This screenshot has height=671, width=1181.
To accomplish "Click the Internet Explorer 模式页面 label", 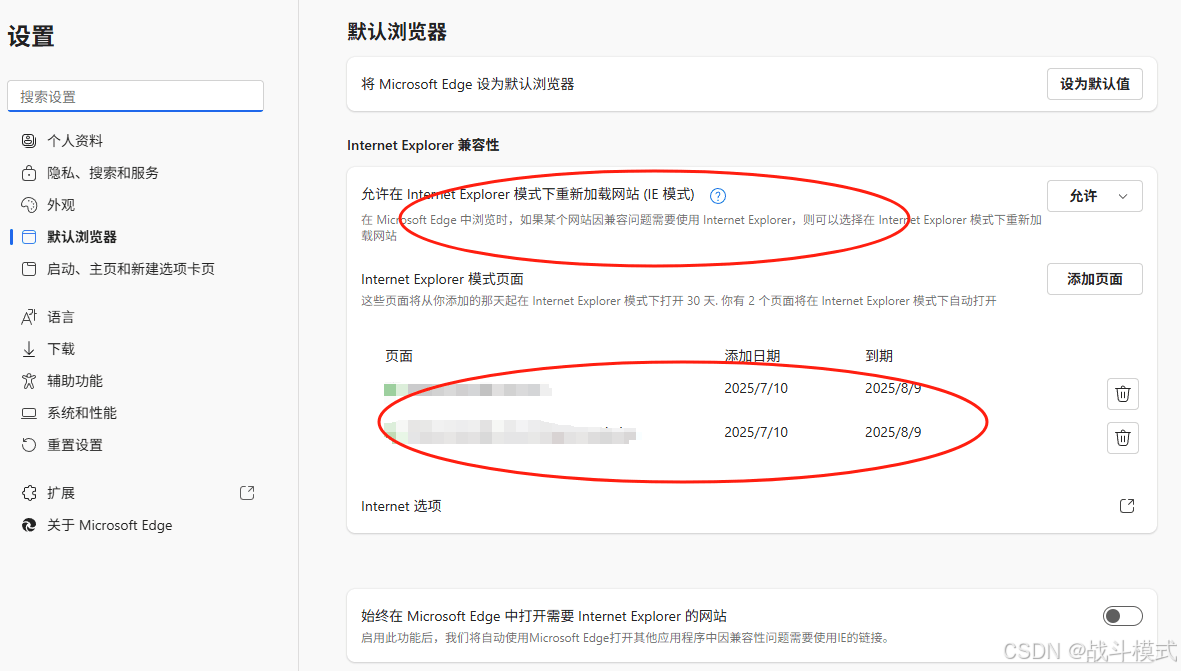I will pyautogui.click(x=442, y=279).
